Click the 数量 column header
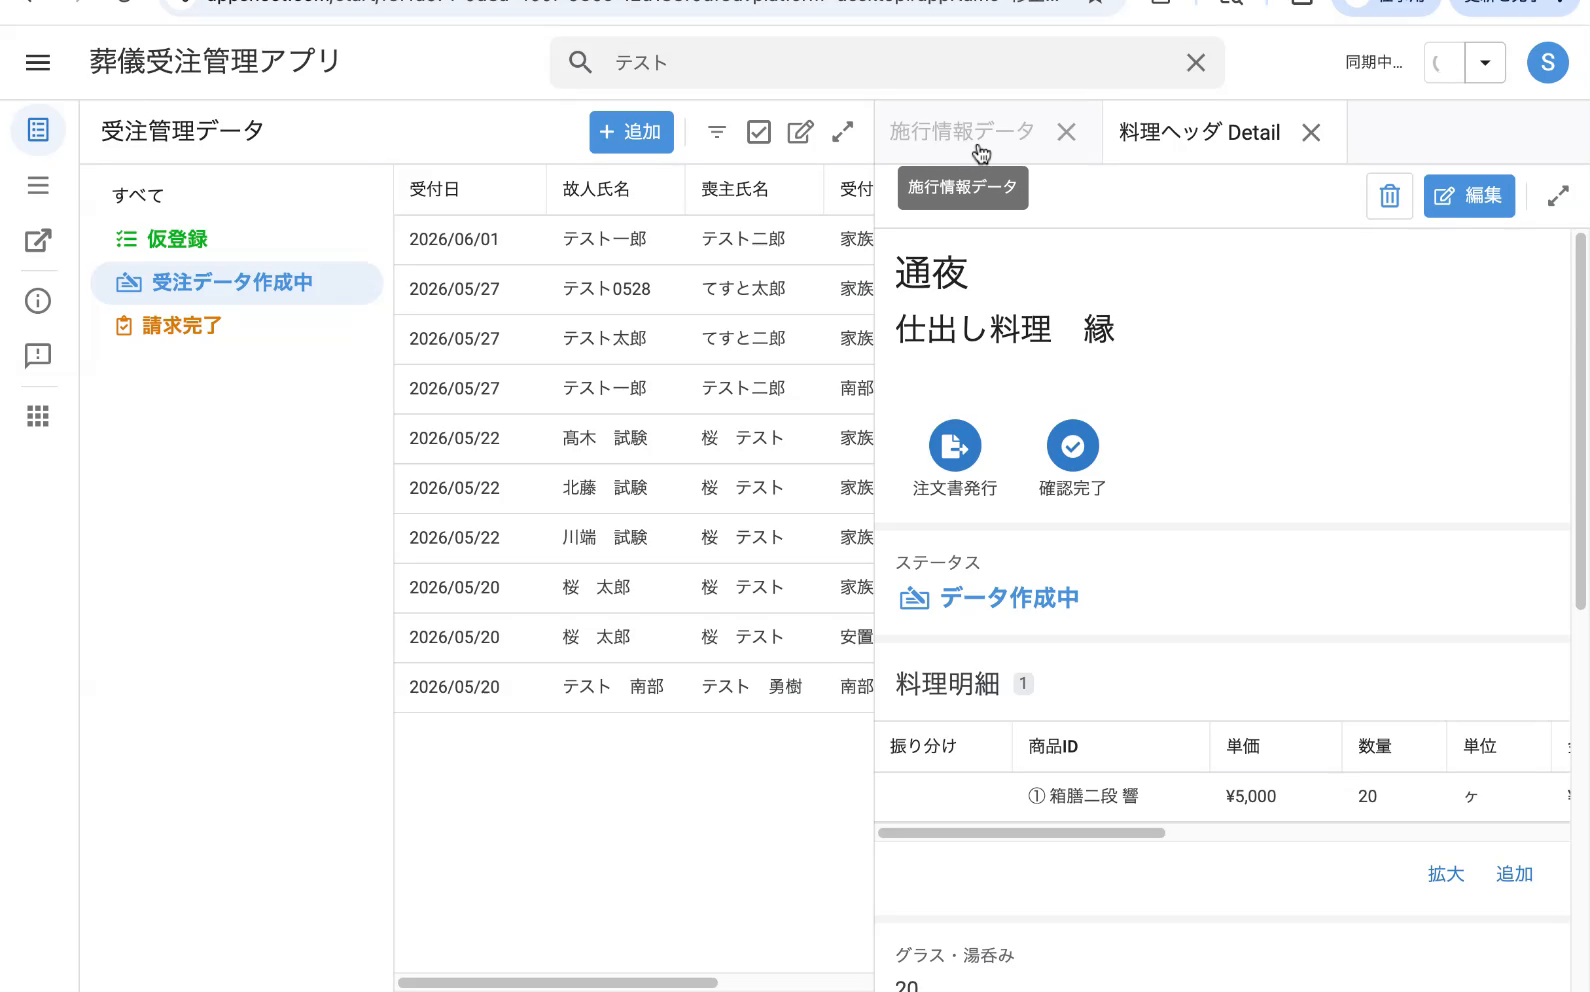 point(1375,746)
